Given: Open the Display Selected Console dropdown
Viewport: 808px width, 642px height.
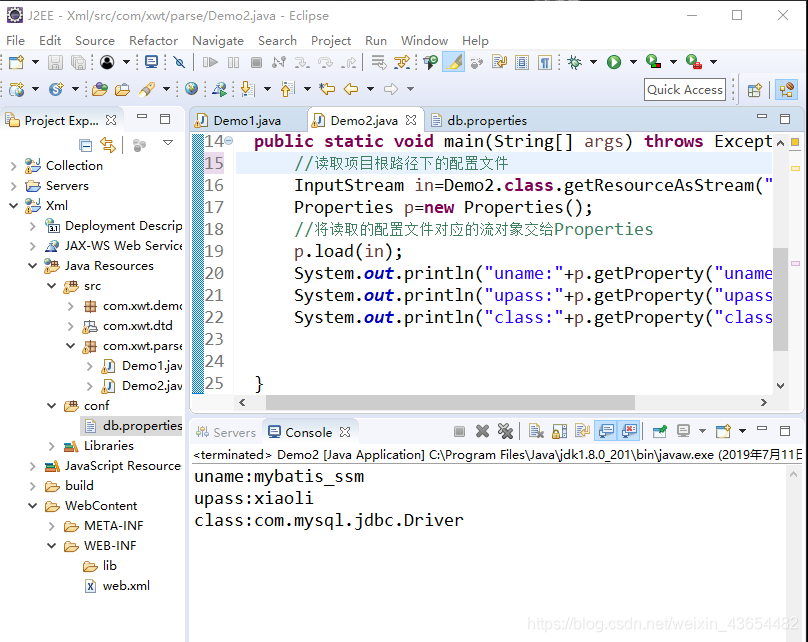Looking at the screenshot, I should coord(702,431).
